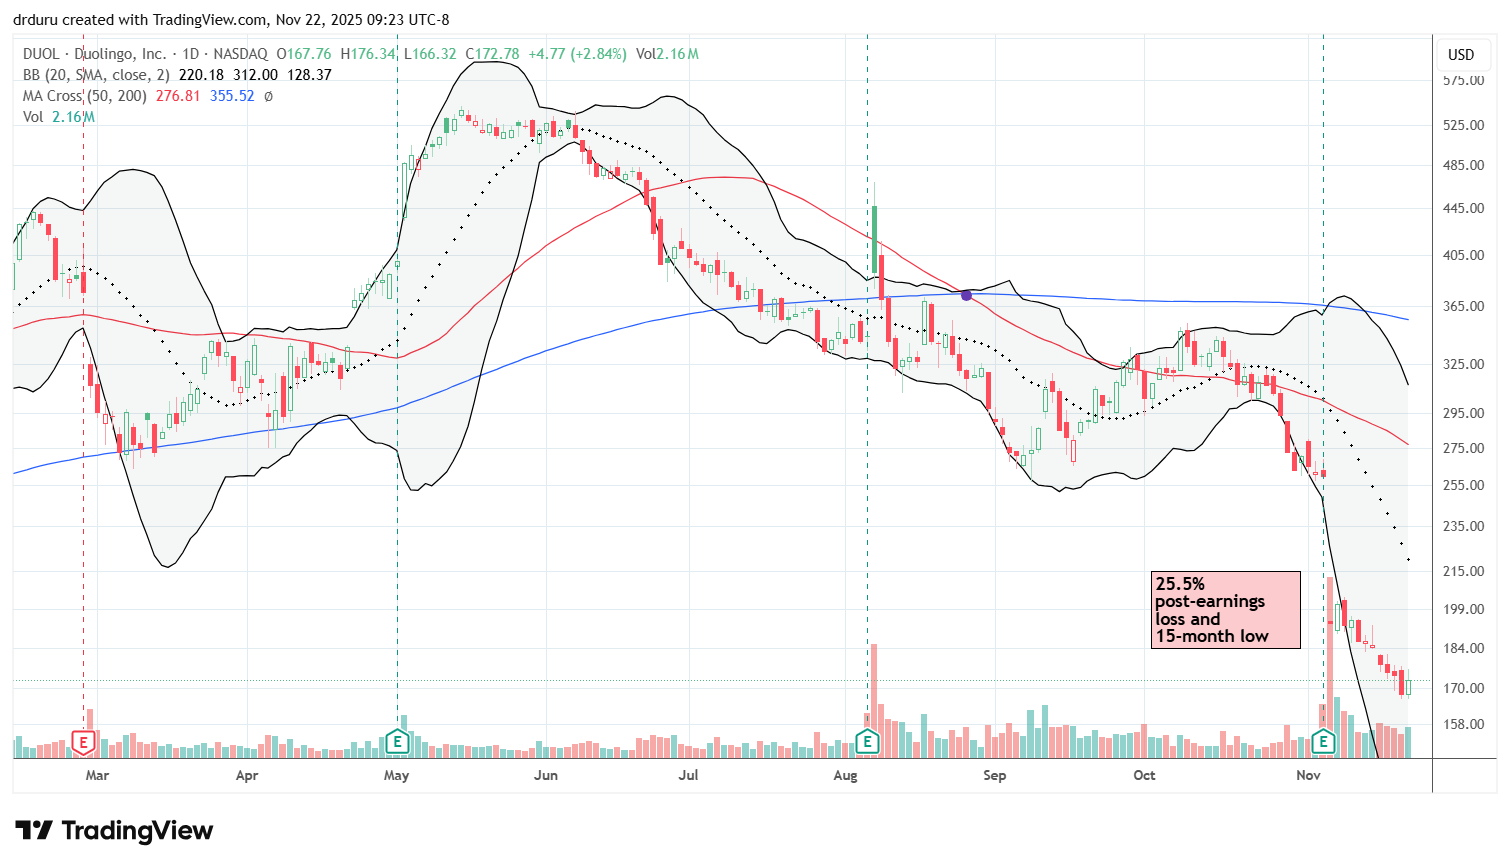Select the BB (20, SMA, close, 2) legend
This screenshot has width=1510, height=868.
point(96,75)
